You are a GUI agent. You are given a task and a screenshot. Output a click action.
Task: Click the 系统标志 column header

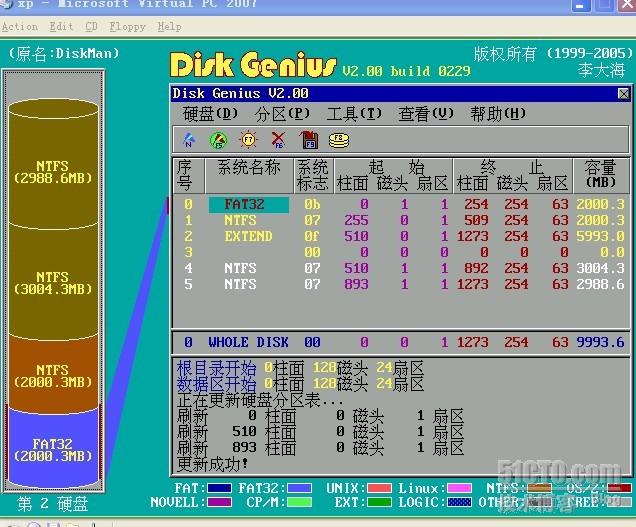(313, 175)
